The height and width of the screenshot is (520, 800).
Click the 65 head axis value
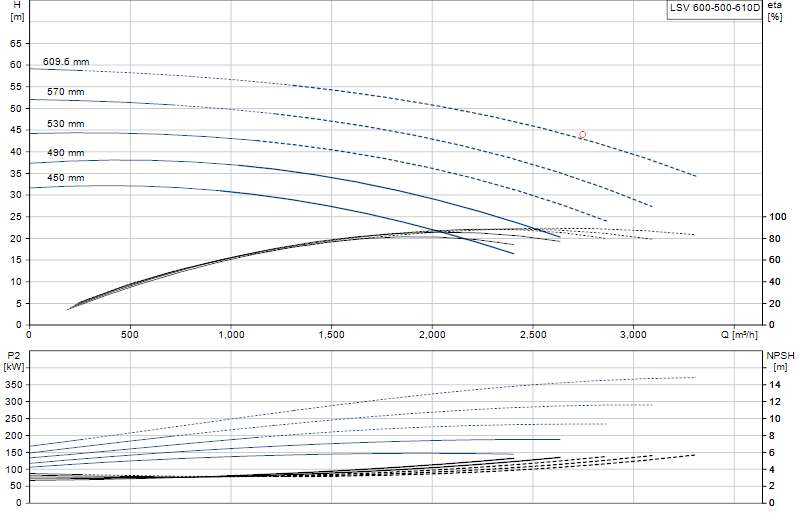[16, 44]
